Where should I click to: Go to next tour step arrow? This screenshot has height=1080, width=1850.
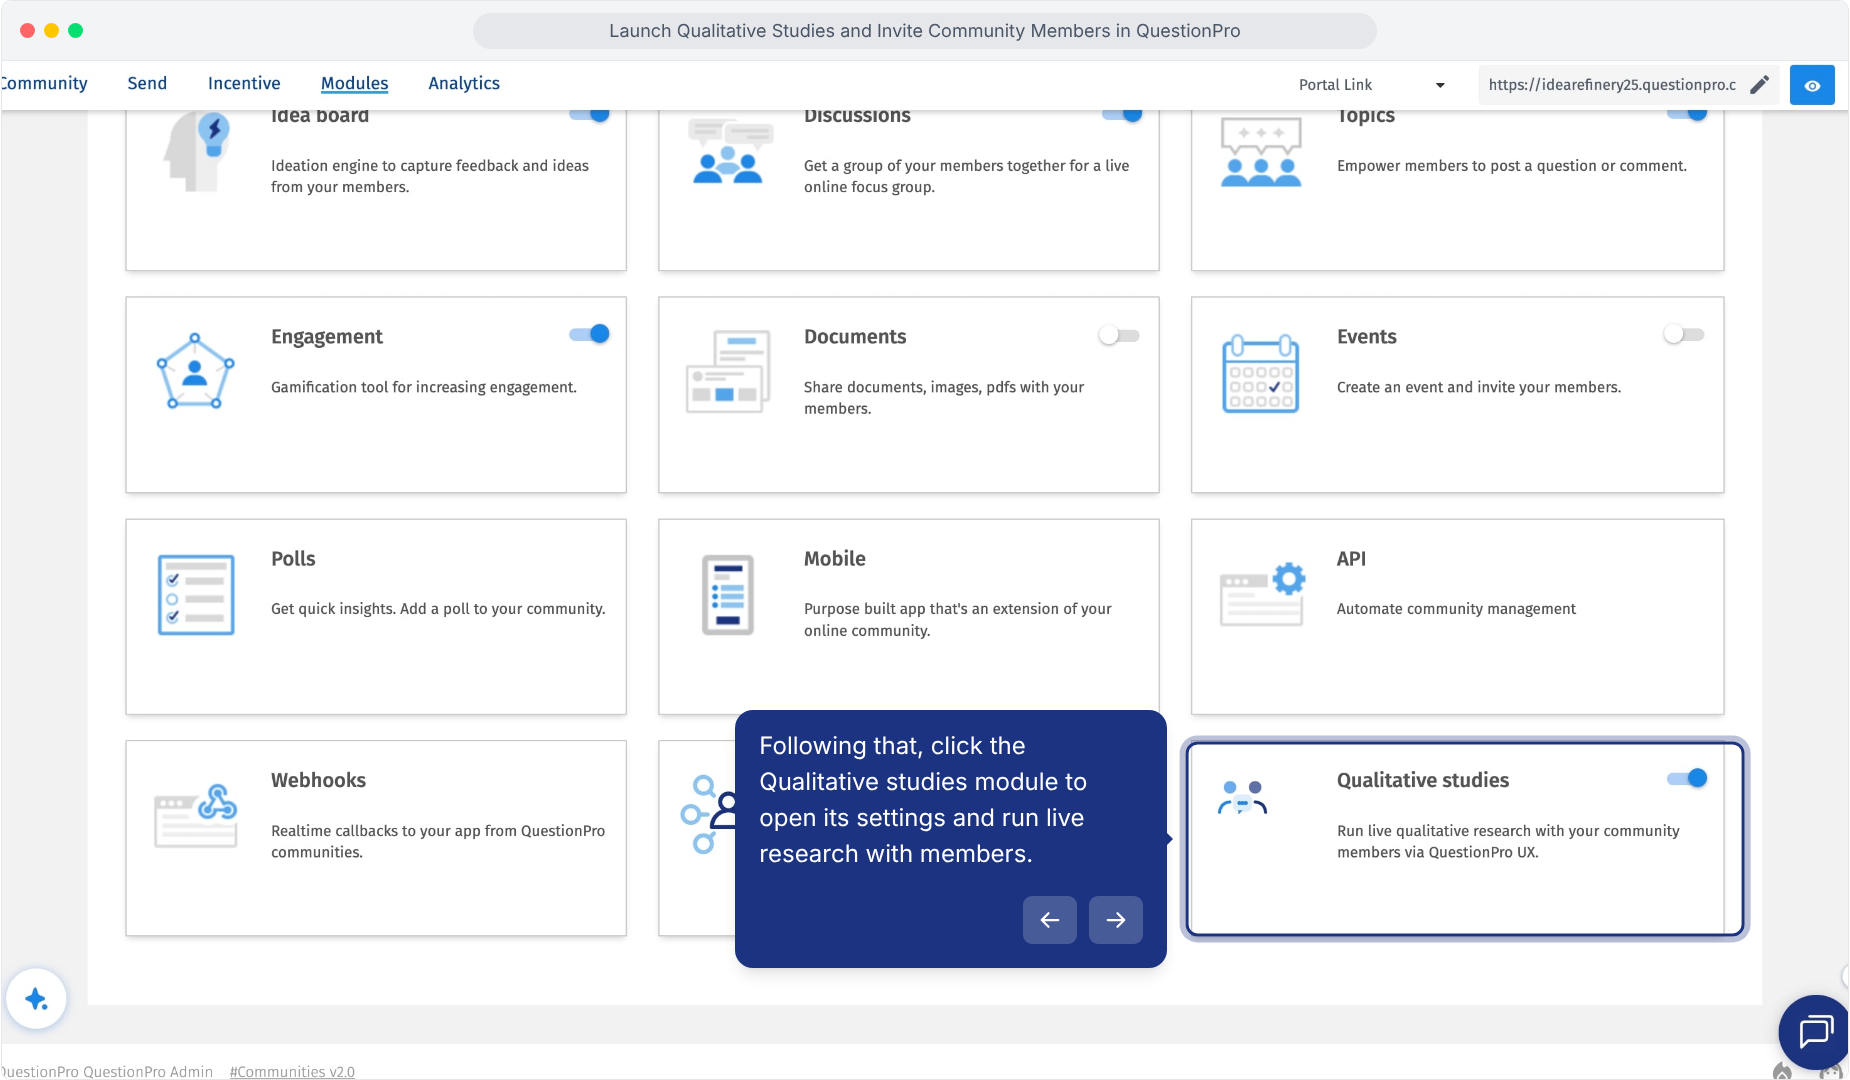tap(1116, 920)
